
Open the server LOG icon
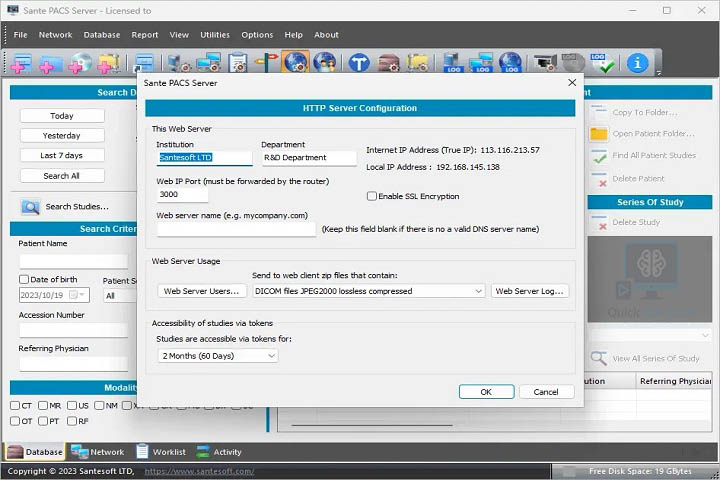tap(453, 63)
